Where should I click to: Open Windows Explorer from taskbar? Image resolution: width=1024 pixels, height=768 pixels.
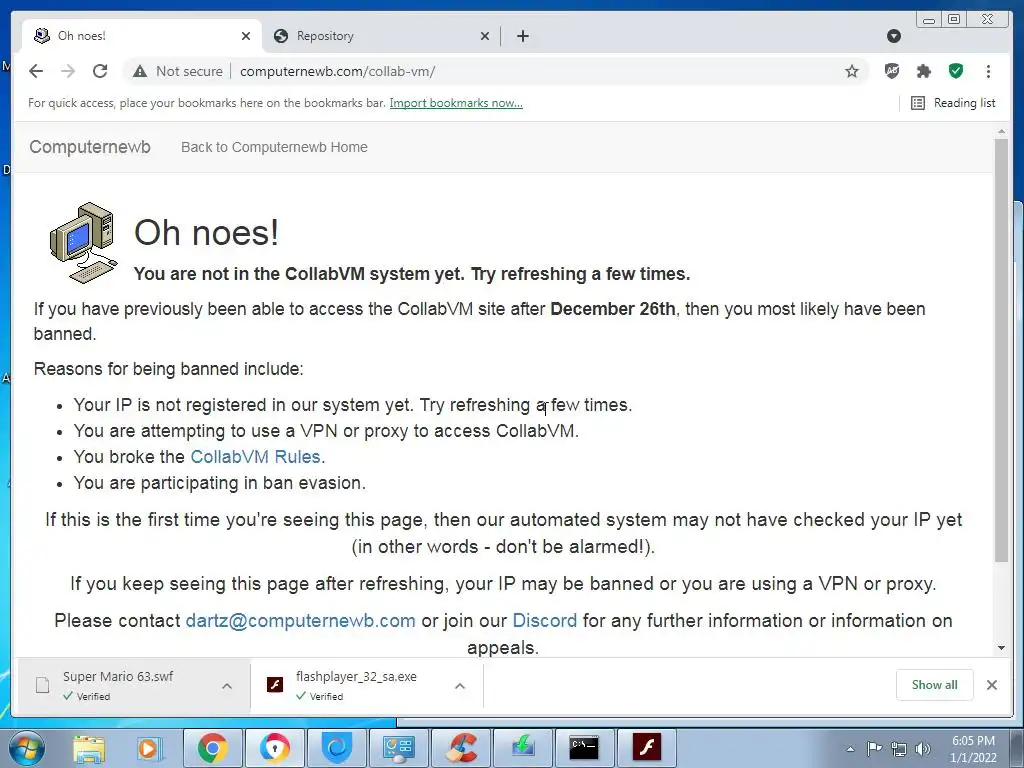click(x=89, y=748)
